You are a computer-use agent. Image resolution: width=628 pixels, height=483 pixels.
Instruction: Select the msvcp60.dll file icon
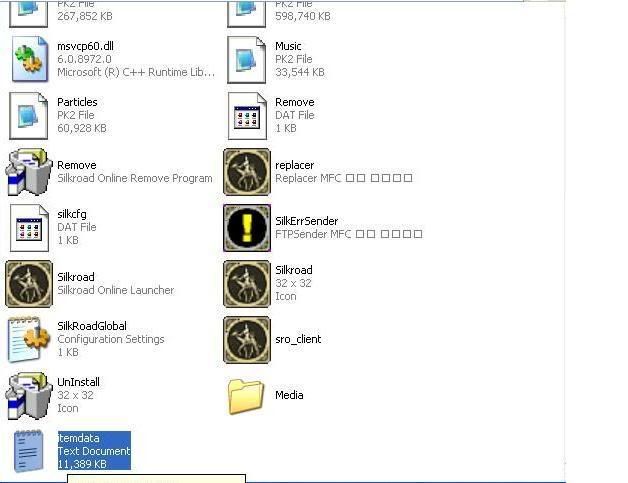30,59
